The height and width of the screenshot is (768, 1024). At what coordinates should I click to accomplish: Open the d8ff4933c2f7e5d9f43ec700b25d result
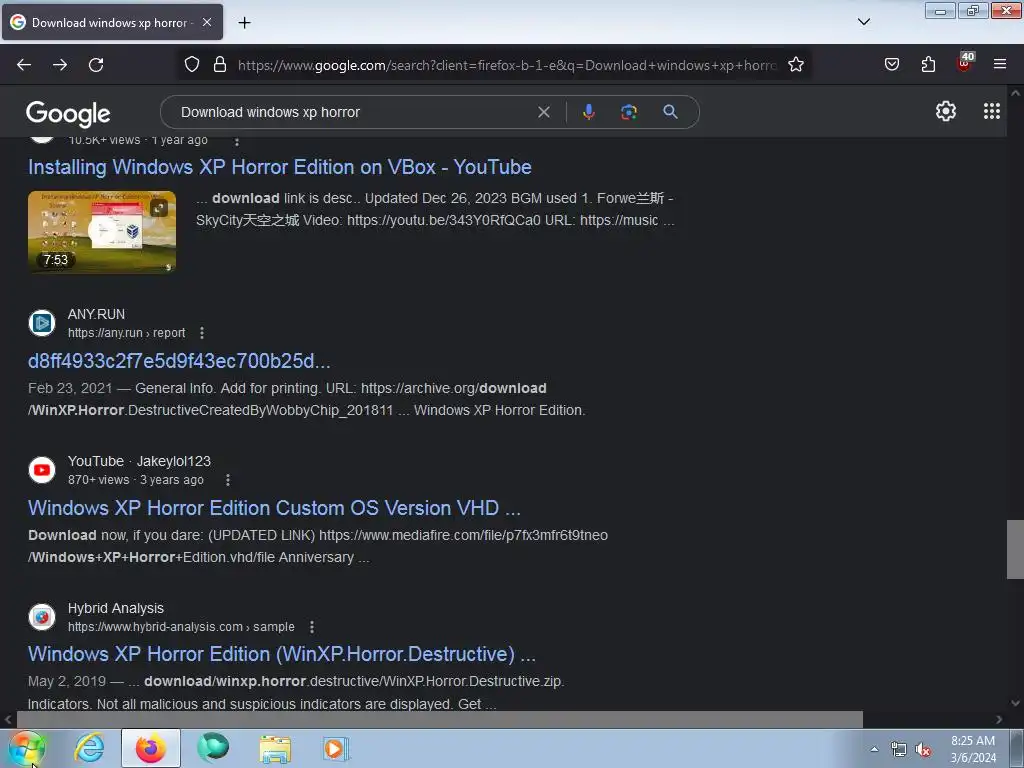[179, 360]
